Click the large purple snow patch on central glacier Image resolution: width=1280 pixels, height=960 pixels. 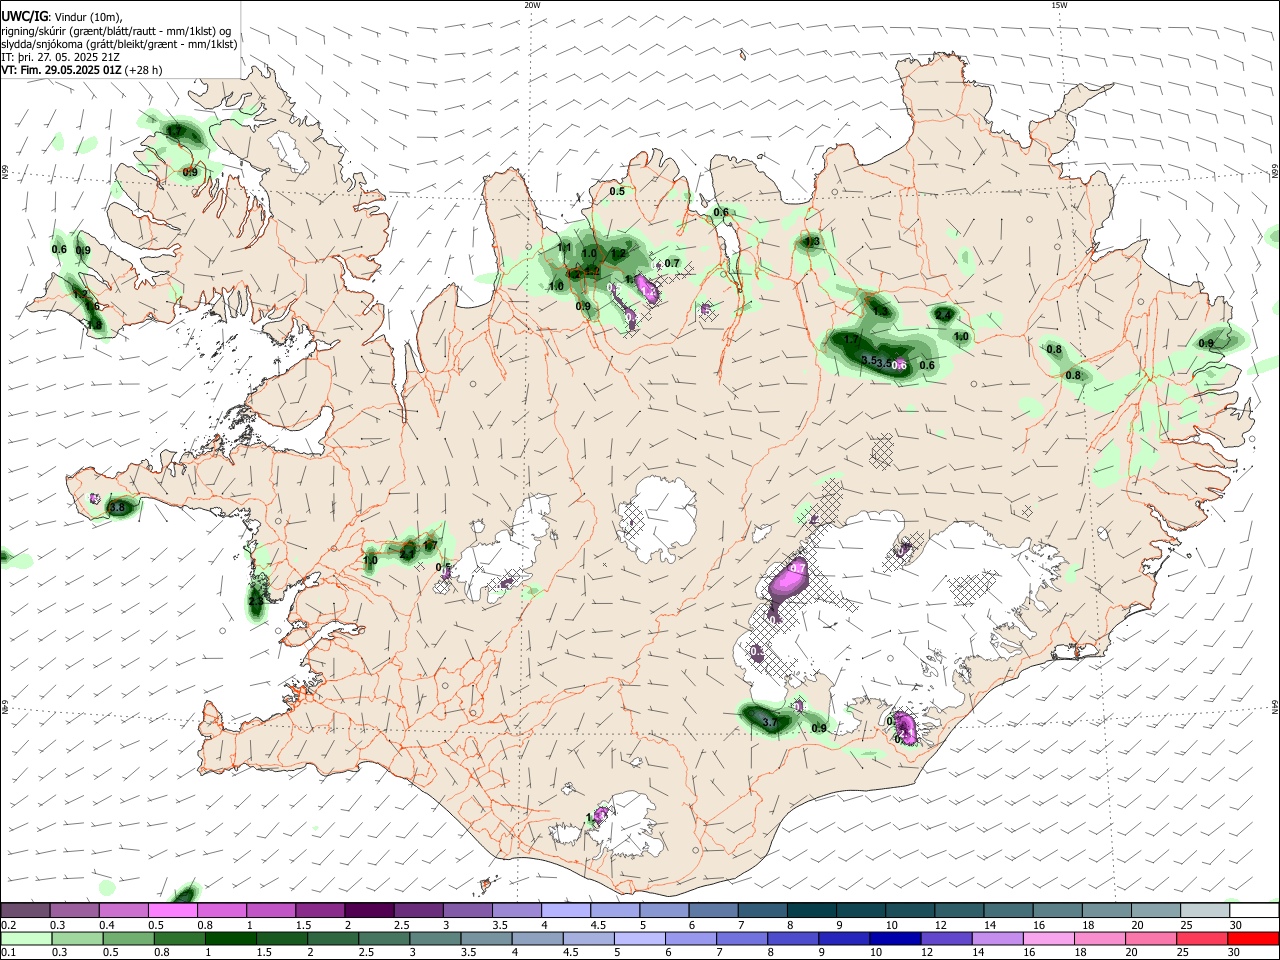pyautogui.click(x=788, y=580)
